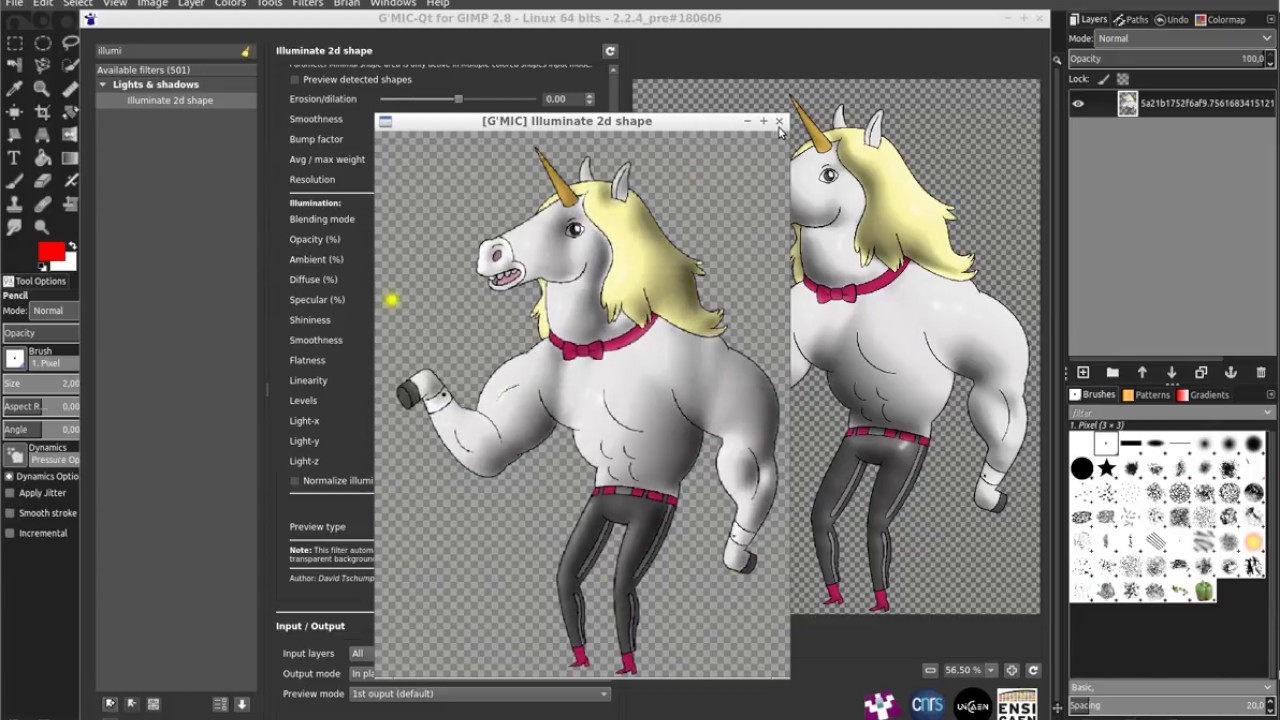
Task: Toggle visibility eye of the layer
Action: pyautogui.click(x=1078, y=103)
